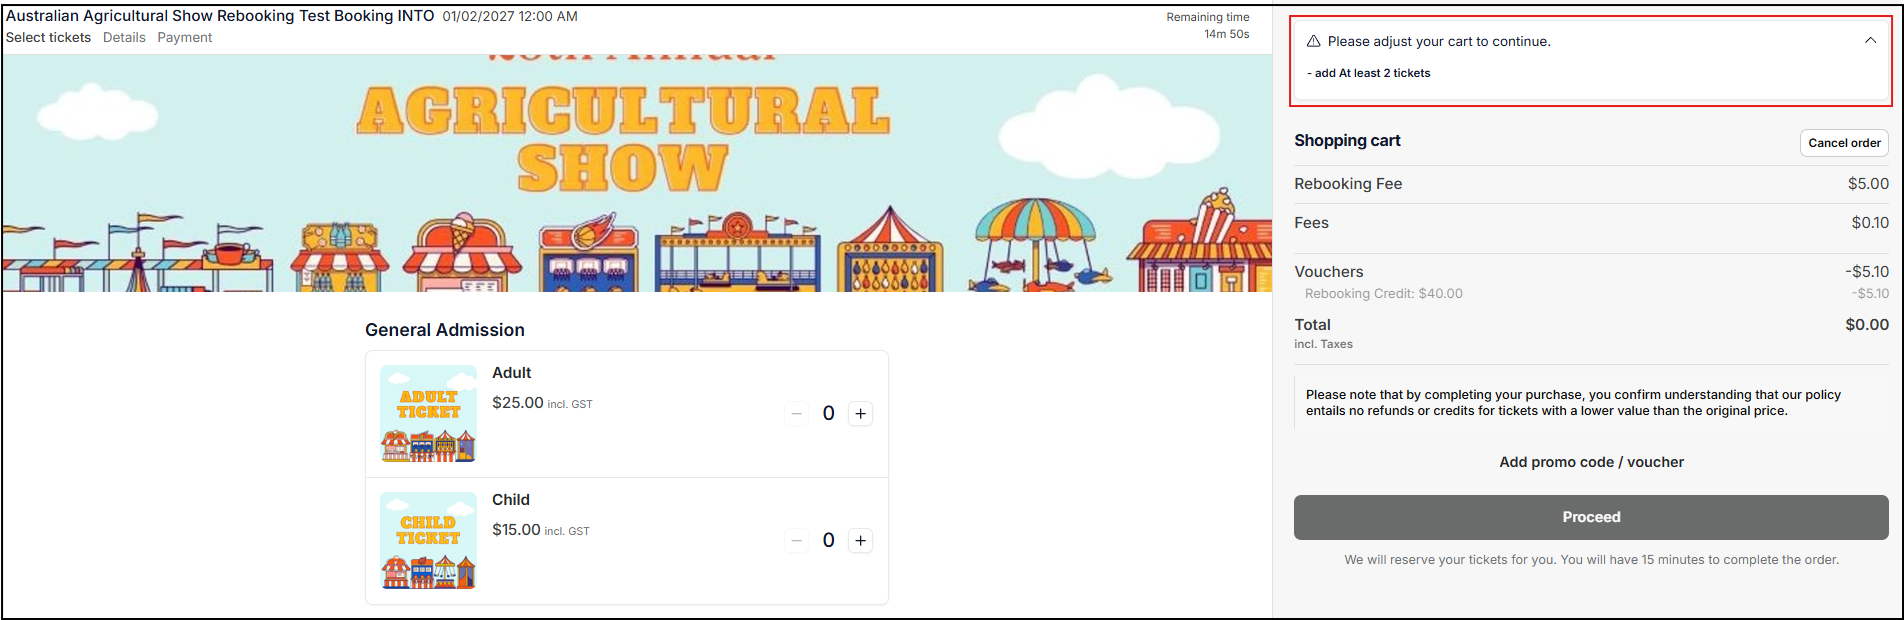Viewport: 1904px width, 620px height.
Task: Click the 'add At least 2 tickets' message
Action: [1368, 73]
